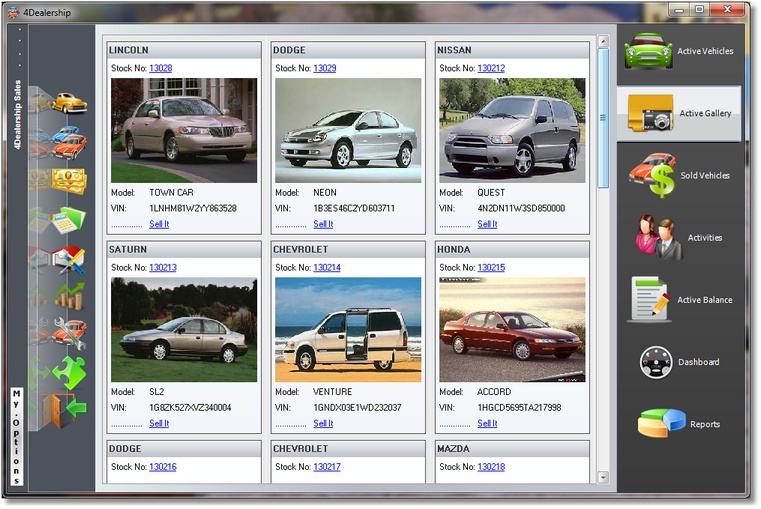Viewport: 761px width, 509px height.
Task: Click Sell It for the Nissan Quest
Action: [x=487, y=224]
